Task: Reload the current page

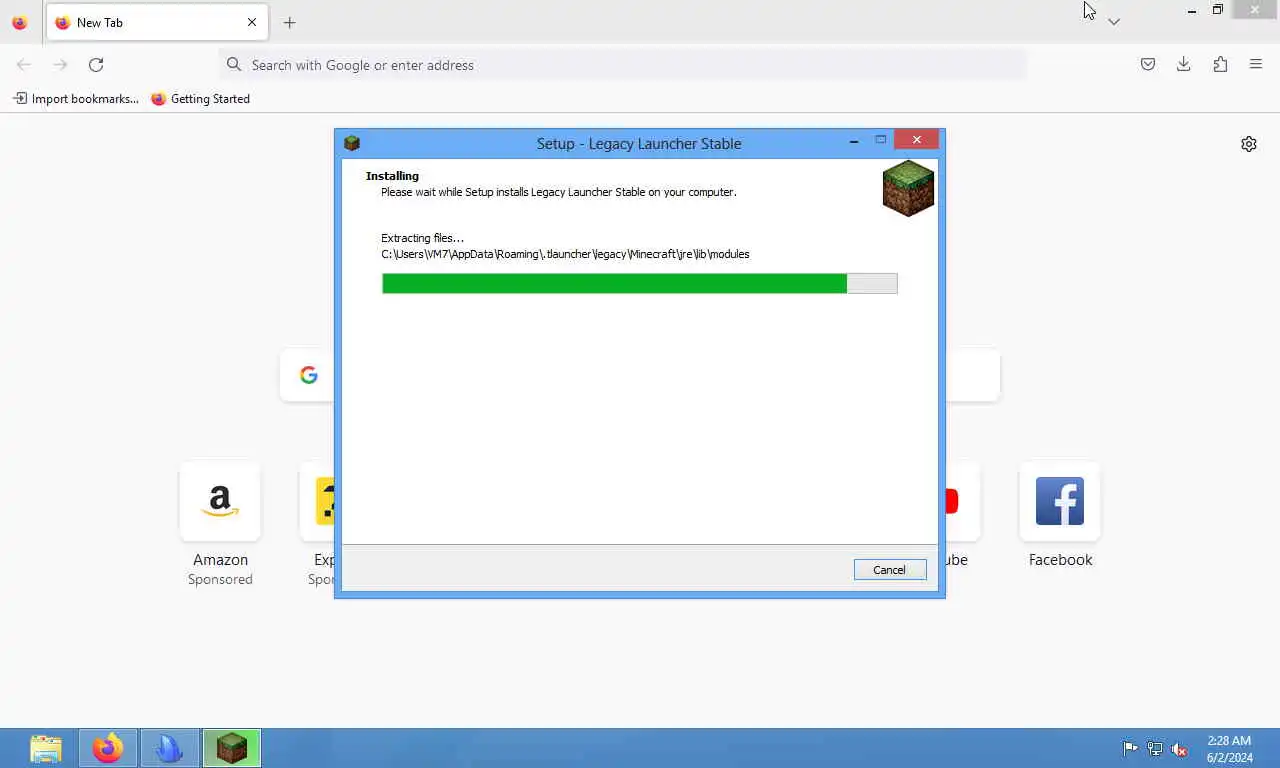Action: coord(96,65)
